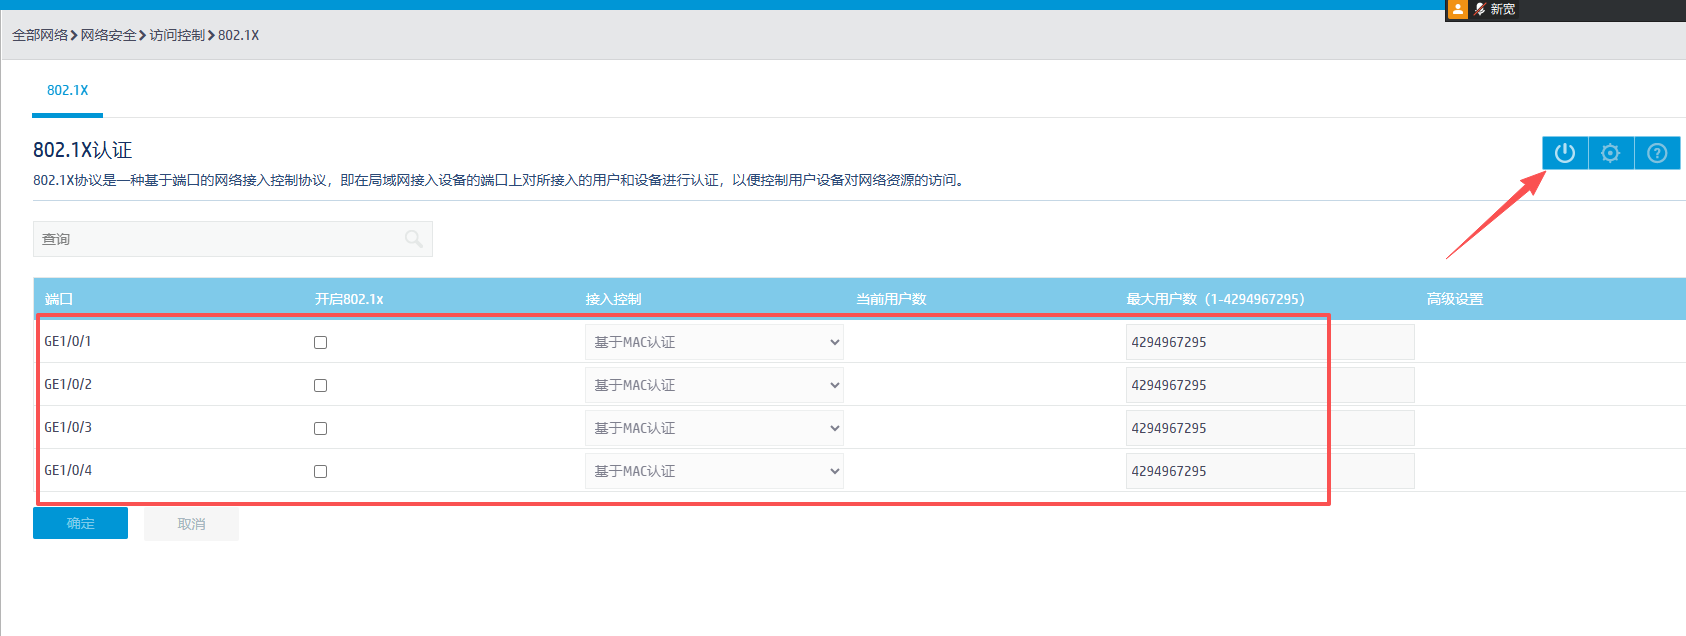This screenshot has height=636, width=1686.
Task: Toggle 802.1x checkbox for GE1/0/3
Action: click(320, 428)
